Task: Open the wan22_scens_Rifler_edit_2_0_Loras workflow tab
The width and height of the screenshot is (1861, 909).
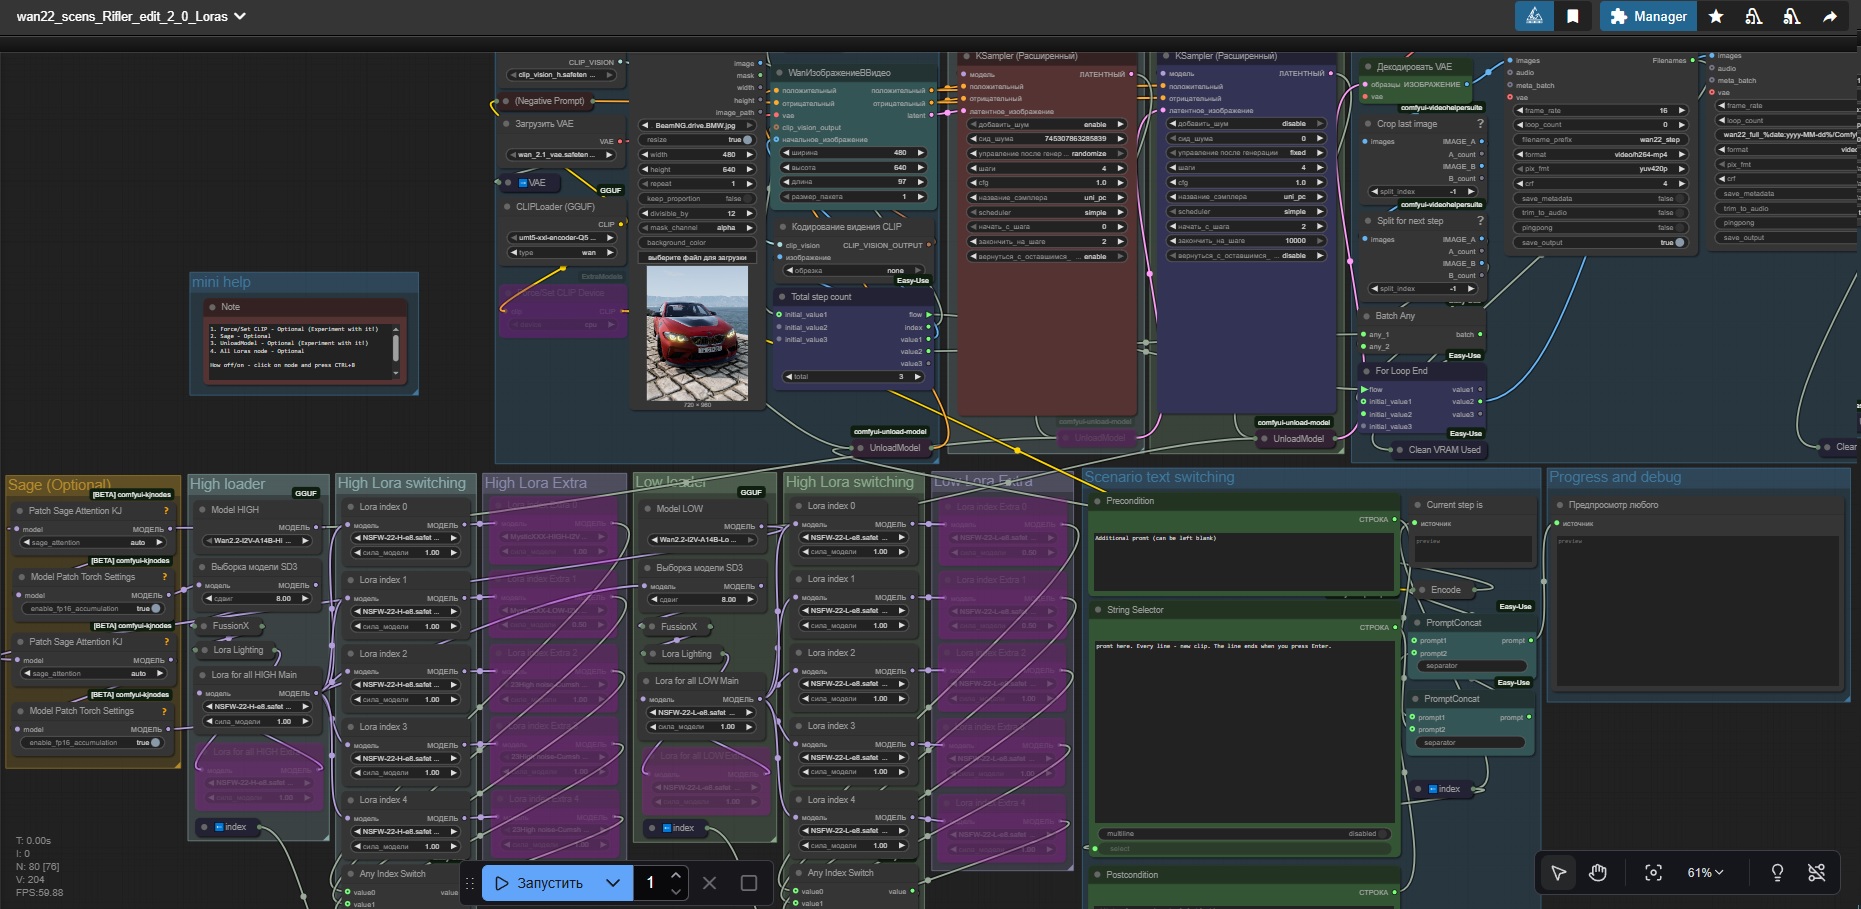Action: click(x=122, y=16)
